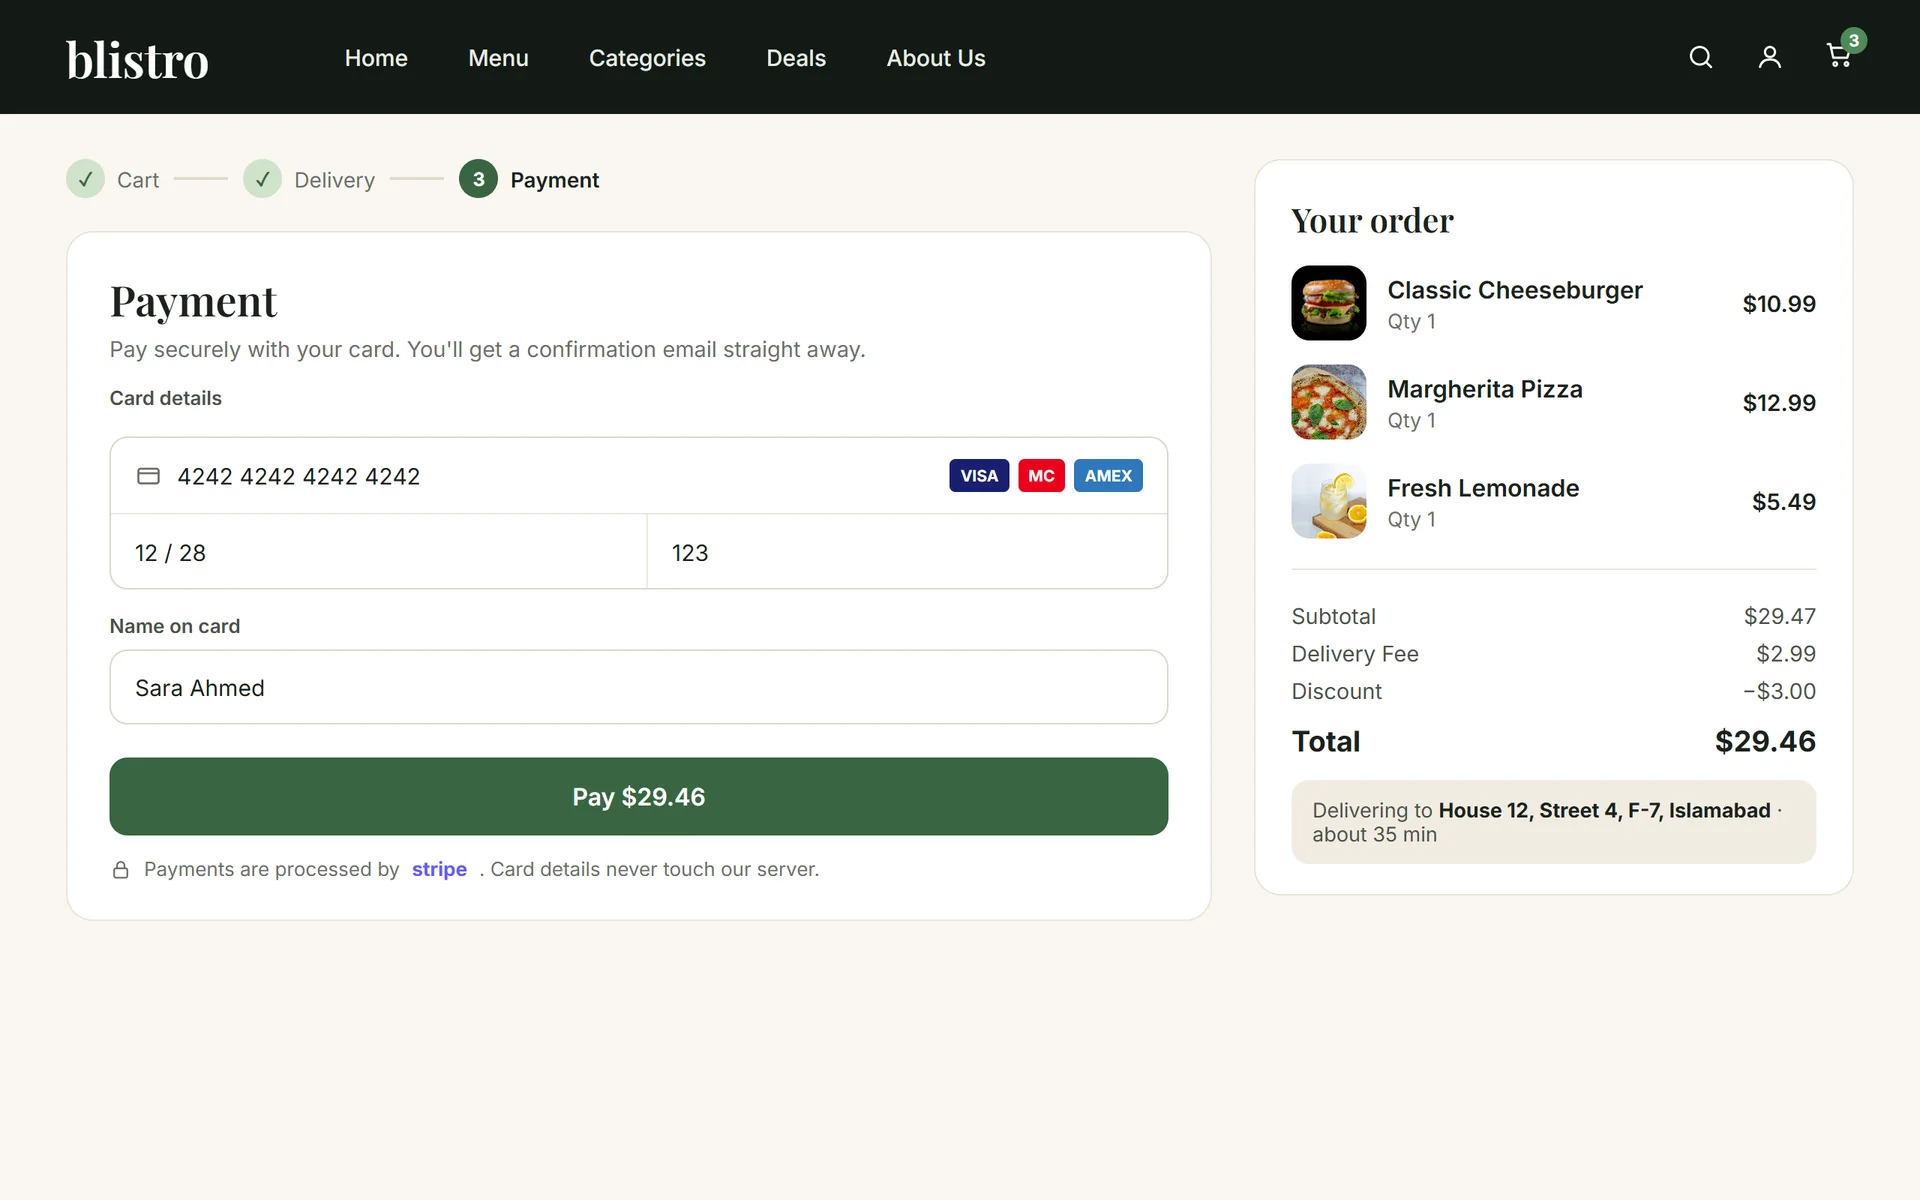Click the Margherita Pizza thumbnail
The height and width of the screenshot is (1200, 1920).
[x=1329, y=402]
